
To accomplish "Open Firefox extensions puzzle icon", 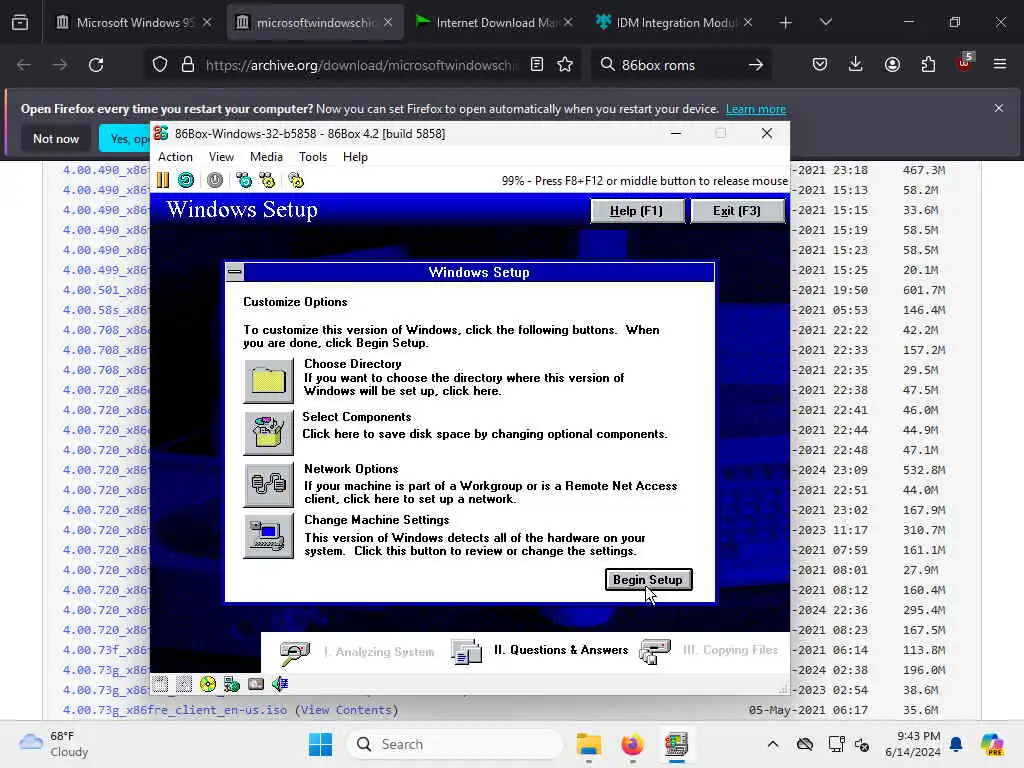I will 928,64.
